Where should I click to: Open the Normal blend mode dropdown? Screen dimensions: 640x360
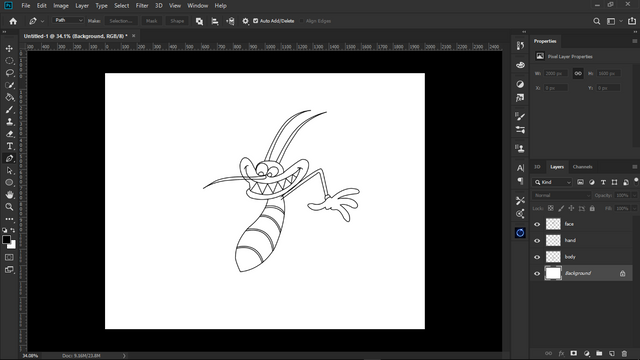(562, 196)
